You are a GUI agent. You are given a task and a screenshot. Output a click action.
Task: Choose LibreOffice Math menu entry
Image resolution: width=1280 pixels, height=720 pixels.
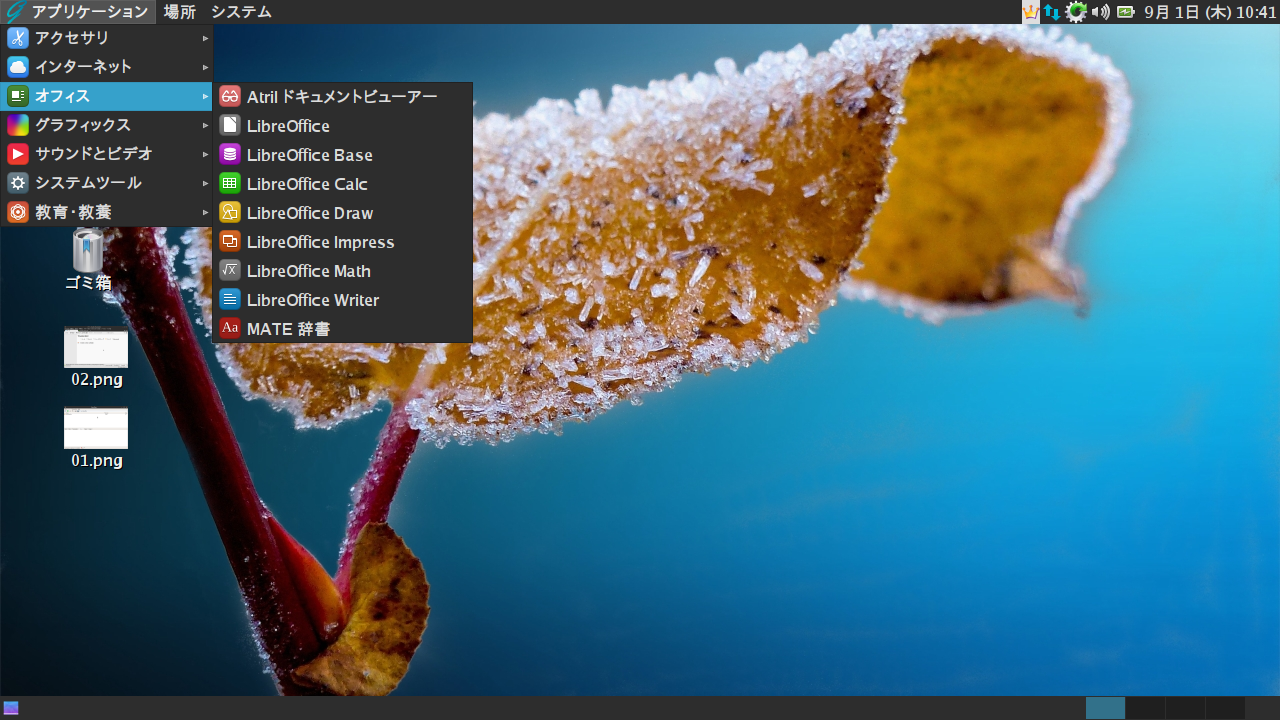(x=342, y=271)
